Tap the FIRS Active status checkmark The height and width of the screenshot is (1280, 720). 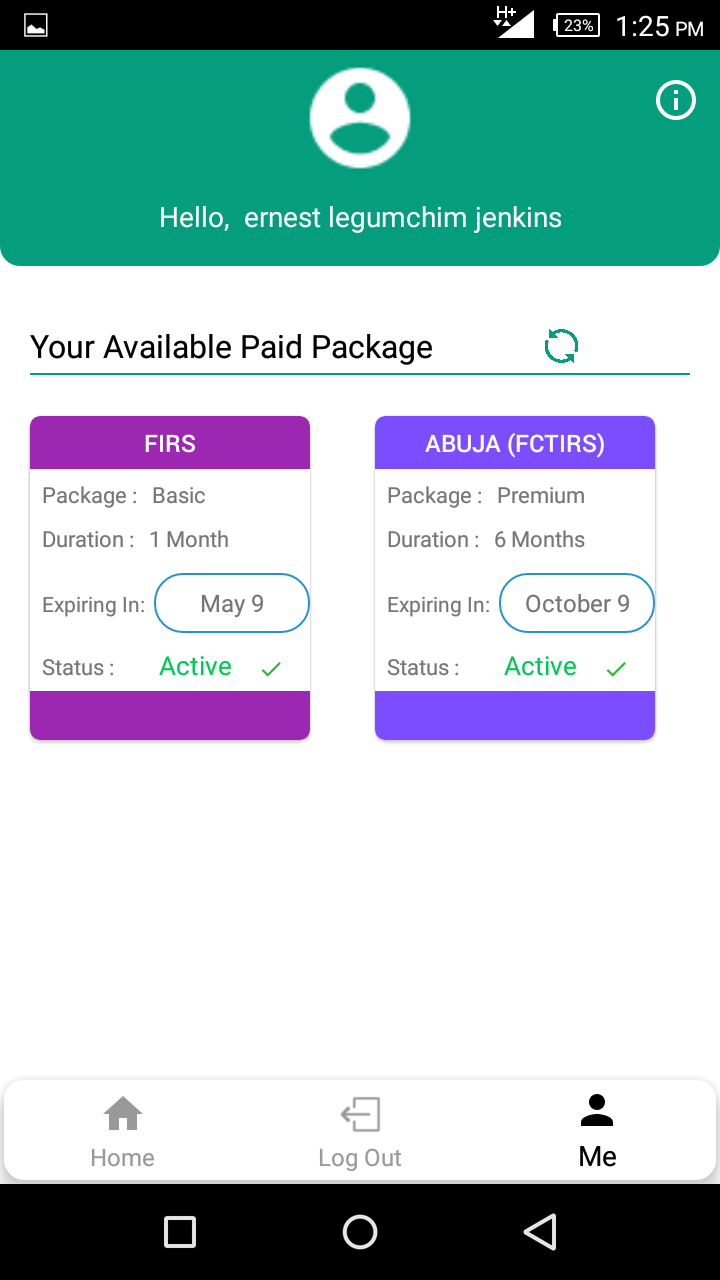click(270, 669)
